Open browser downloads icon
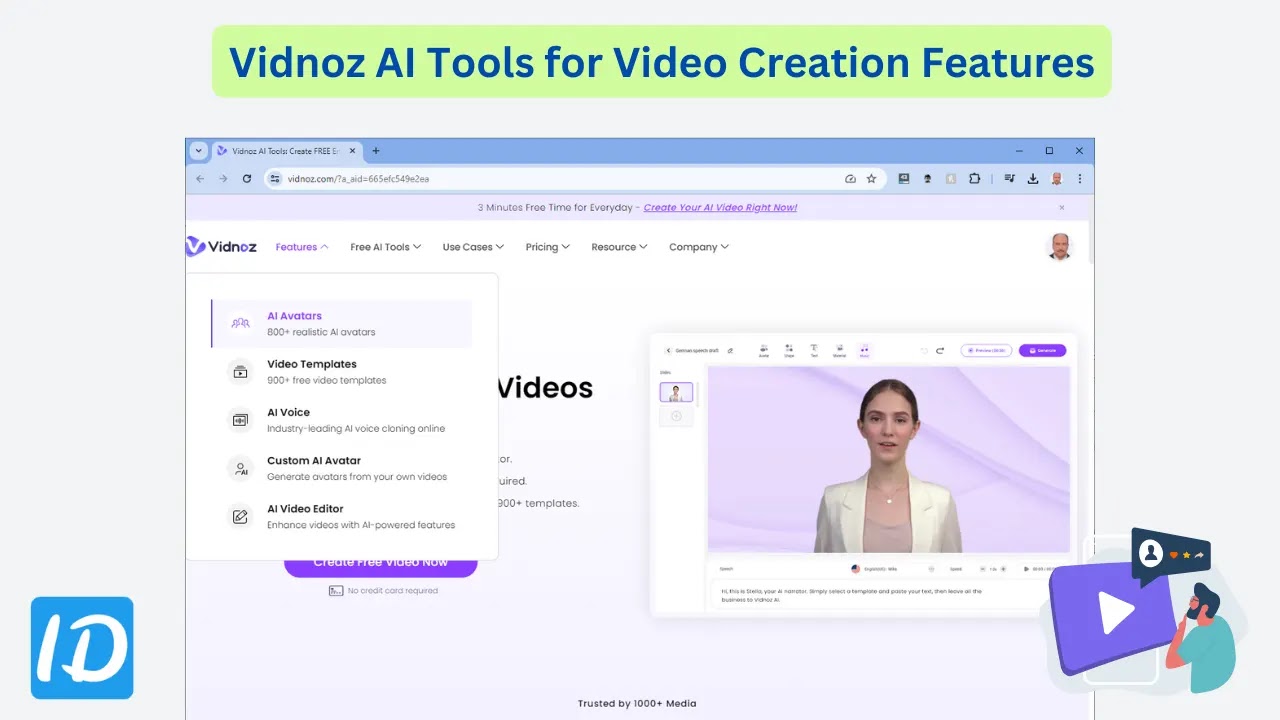This screenshot has height=720, width=1280. click(x=1033, y=179)
